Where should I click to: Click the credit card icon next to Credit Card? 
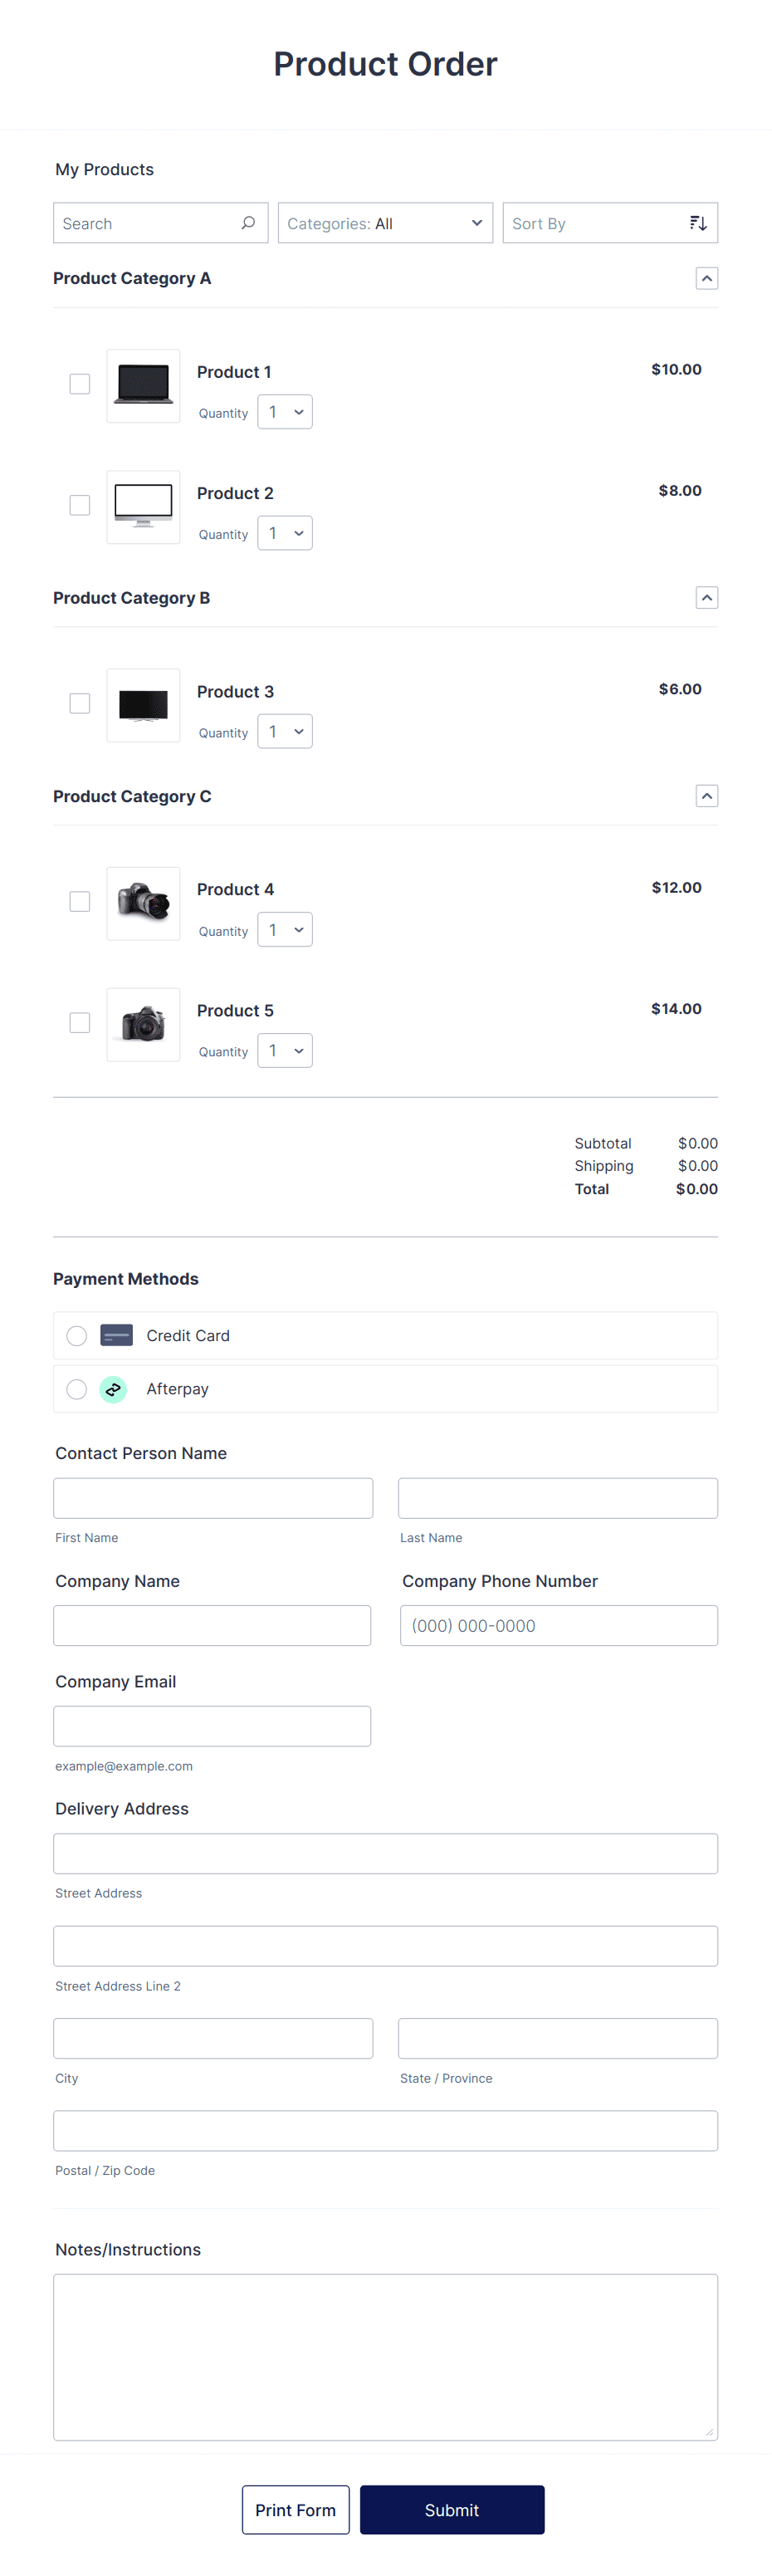pyautogui.click(x=116, y=1335)
